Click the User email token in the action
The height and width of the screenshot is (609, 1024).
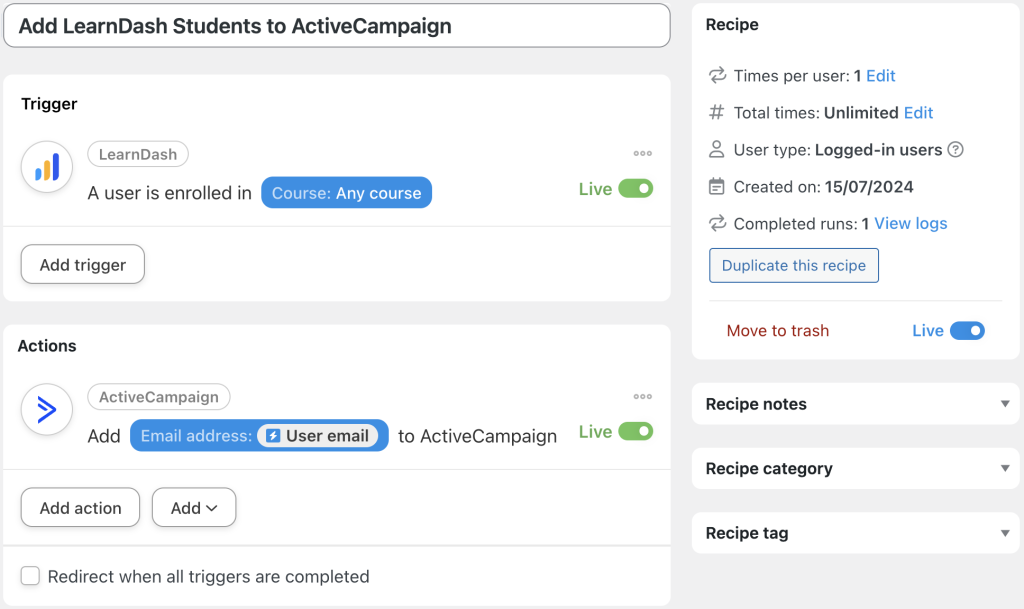point(318,436)
